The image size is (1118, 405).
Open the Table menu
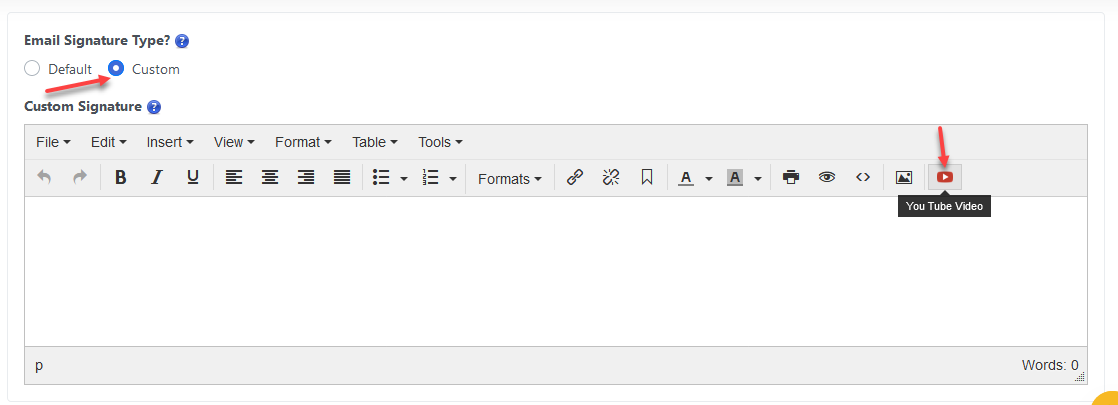point(375,142)
